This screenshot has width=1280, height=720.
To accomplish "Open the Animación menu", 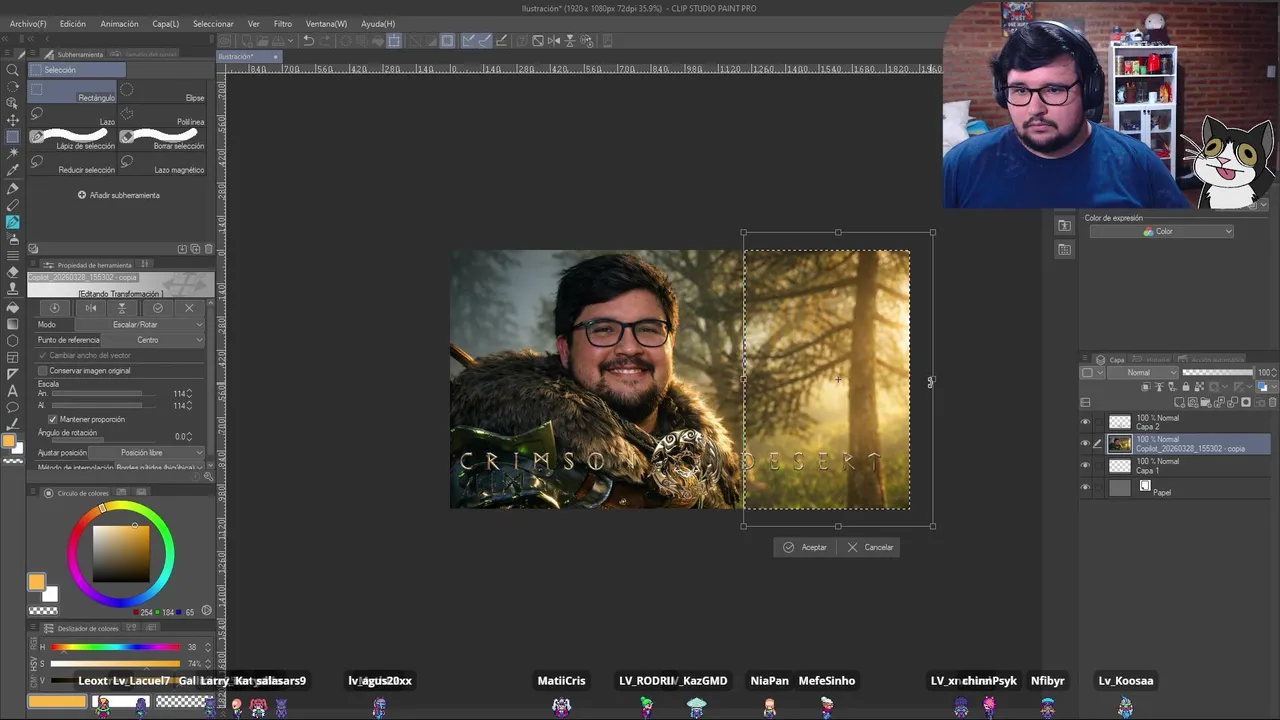I will (x=119, y=24).
